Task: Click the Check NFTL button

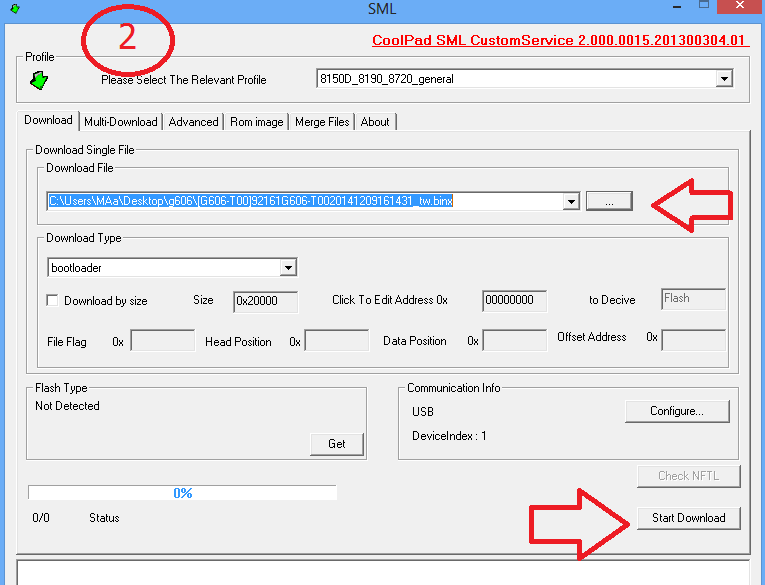Action: [x=688, y=476]
